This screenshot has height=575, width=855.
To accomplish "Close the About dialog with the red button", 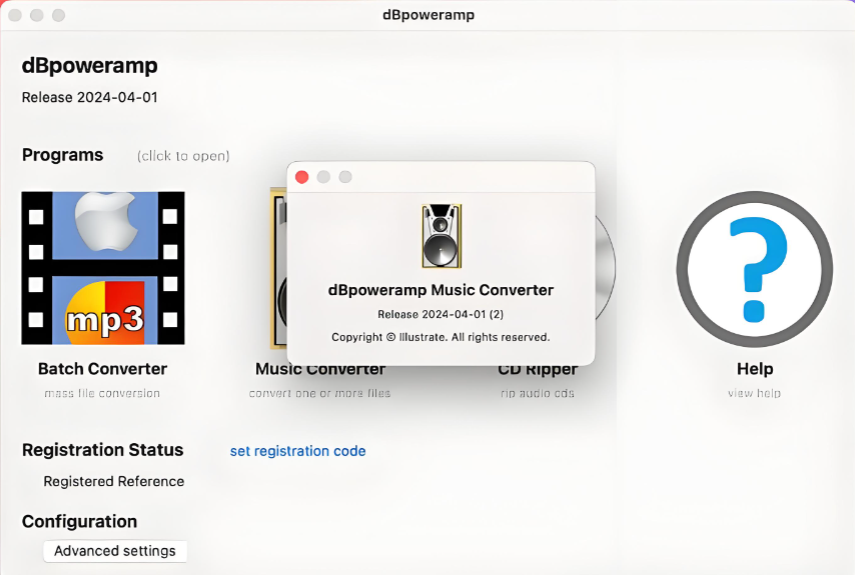I will pyautogui.click(x=302, y=177).
